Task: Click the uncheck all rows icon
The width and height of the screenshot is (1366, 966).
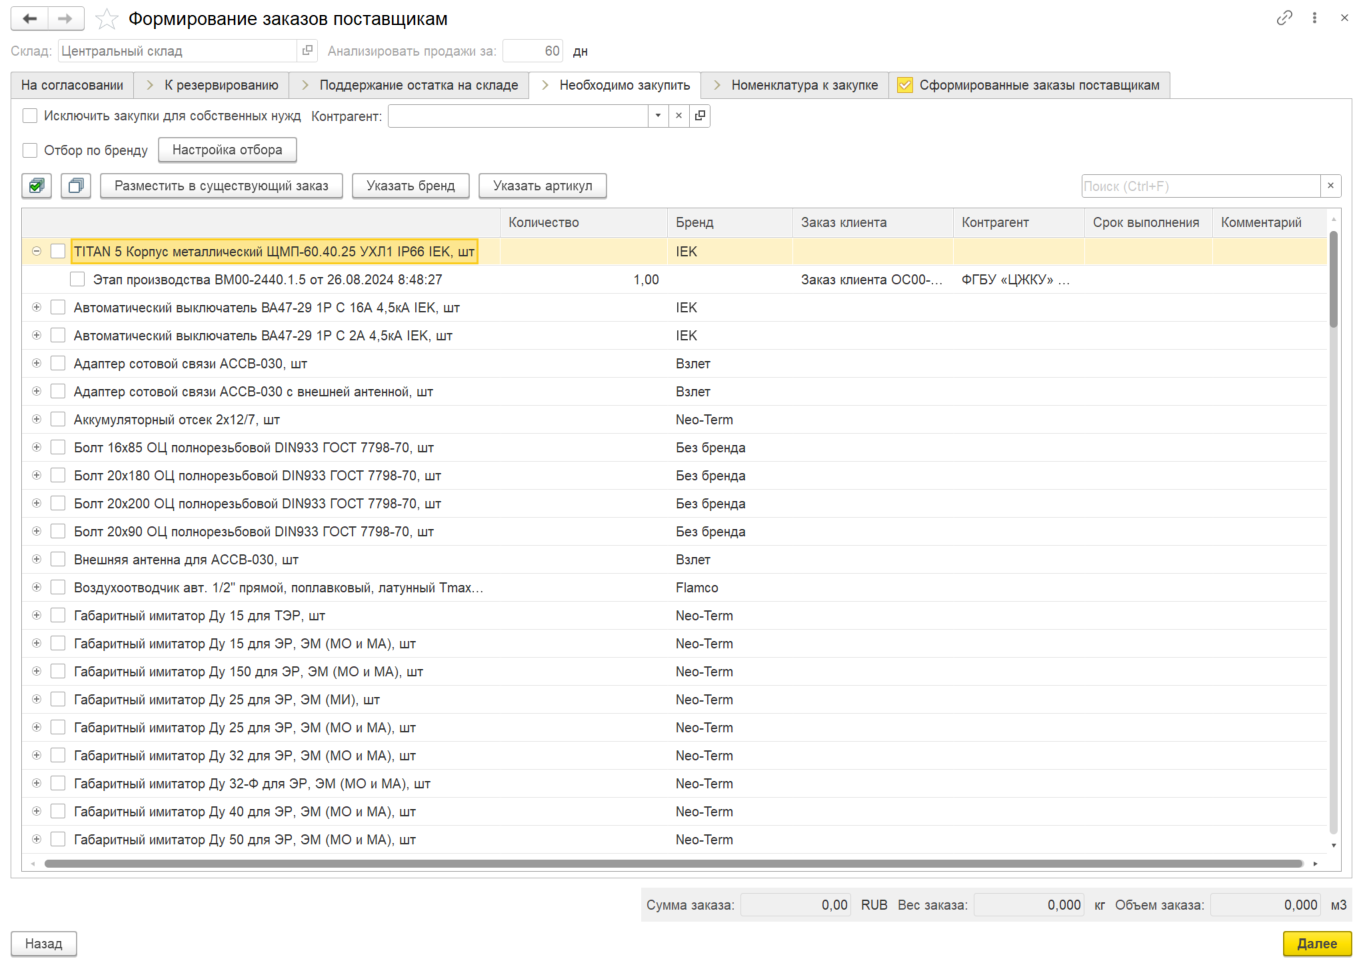Action: click(x=76, y=186)
